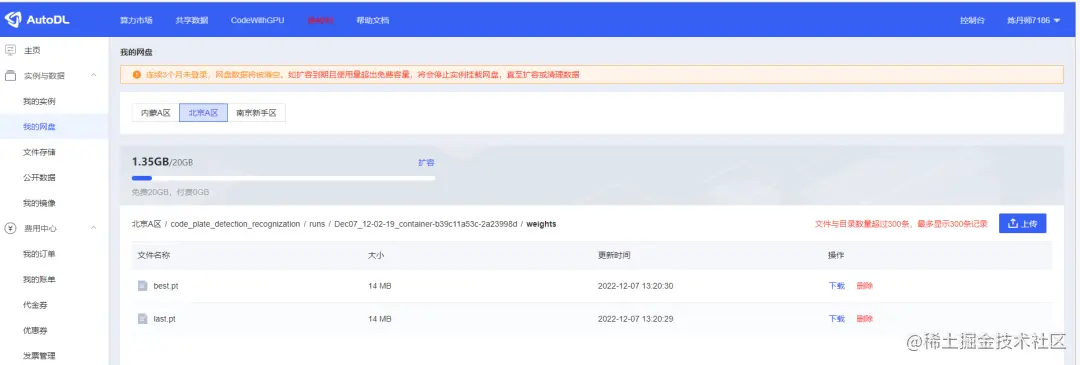Click 北京A区 in the breadcrumb path
This screenshot has width=1080, height=365.
[x=146, y=224]
